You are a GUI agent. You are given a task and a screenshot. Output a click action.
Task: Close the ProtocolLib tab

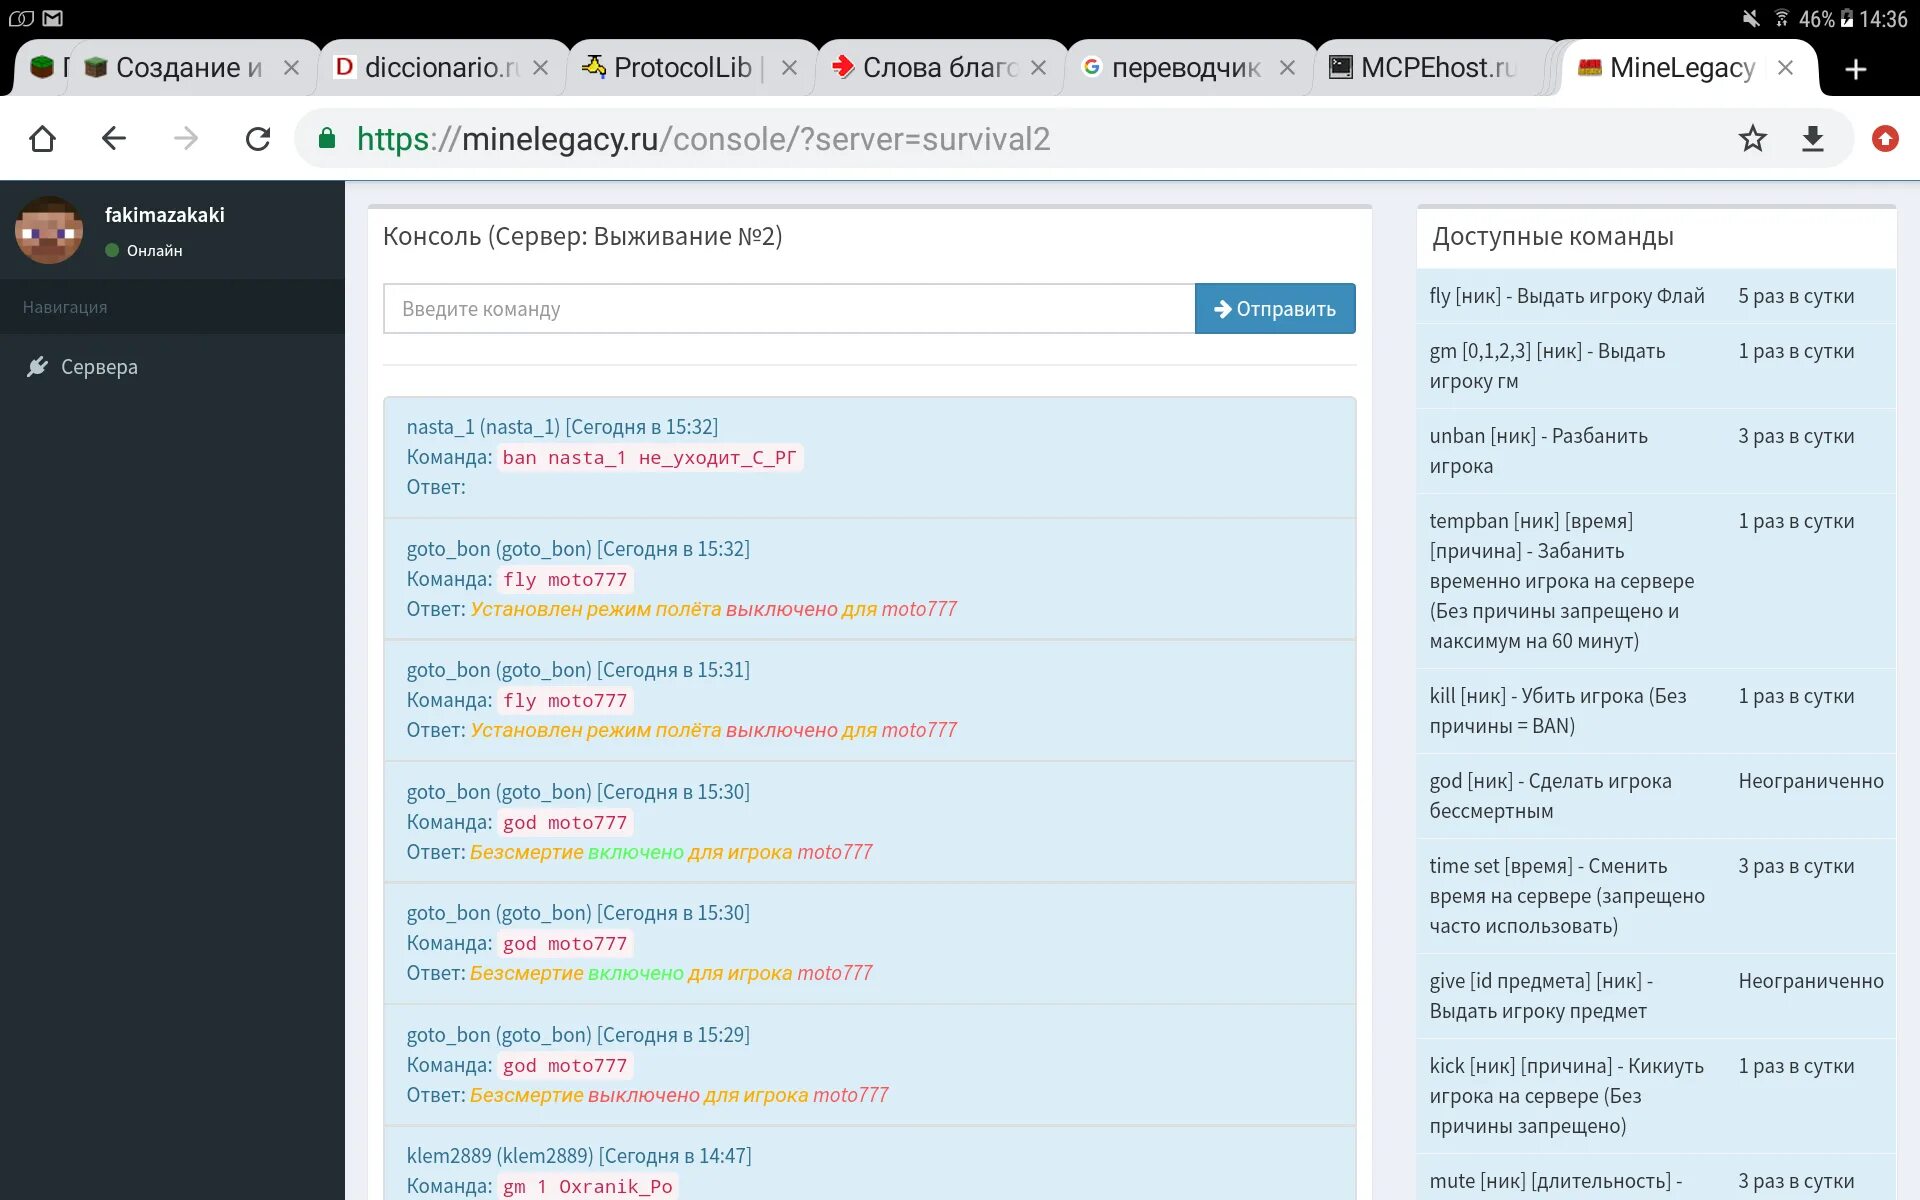(x=789, y=67)
